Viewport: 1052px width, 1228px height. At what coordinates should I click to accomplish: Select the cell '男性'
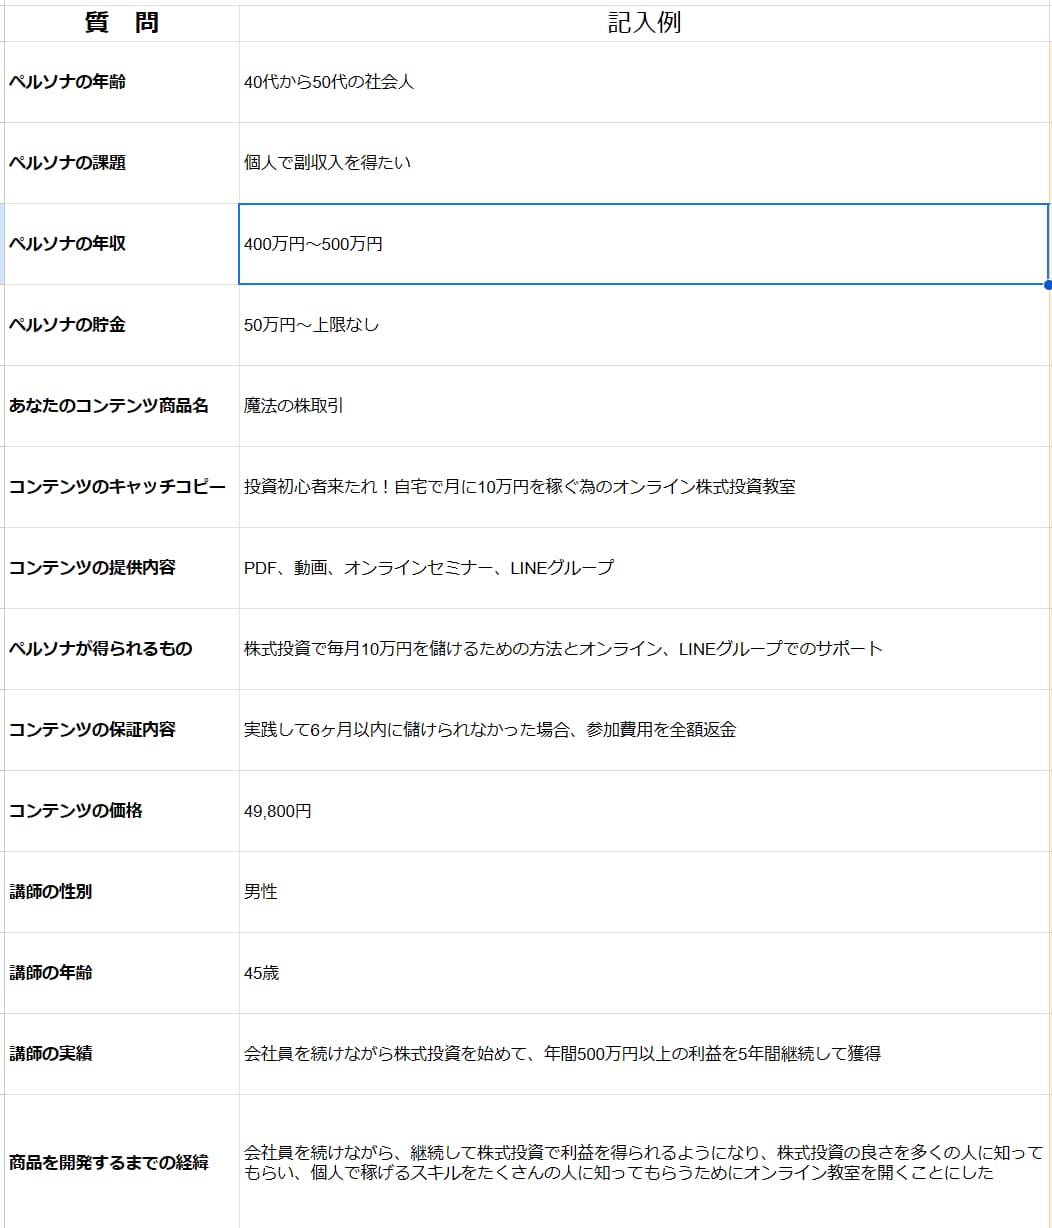(645, 892)
